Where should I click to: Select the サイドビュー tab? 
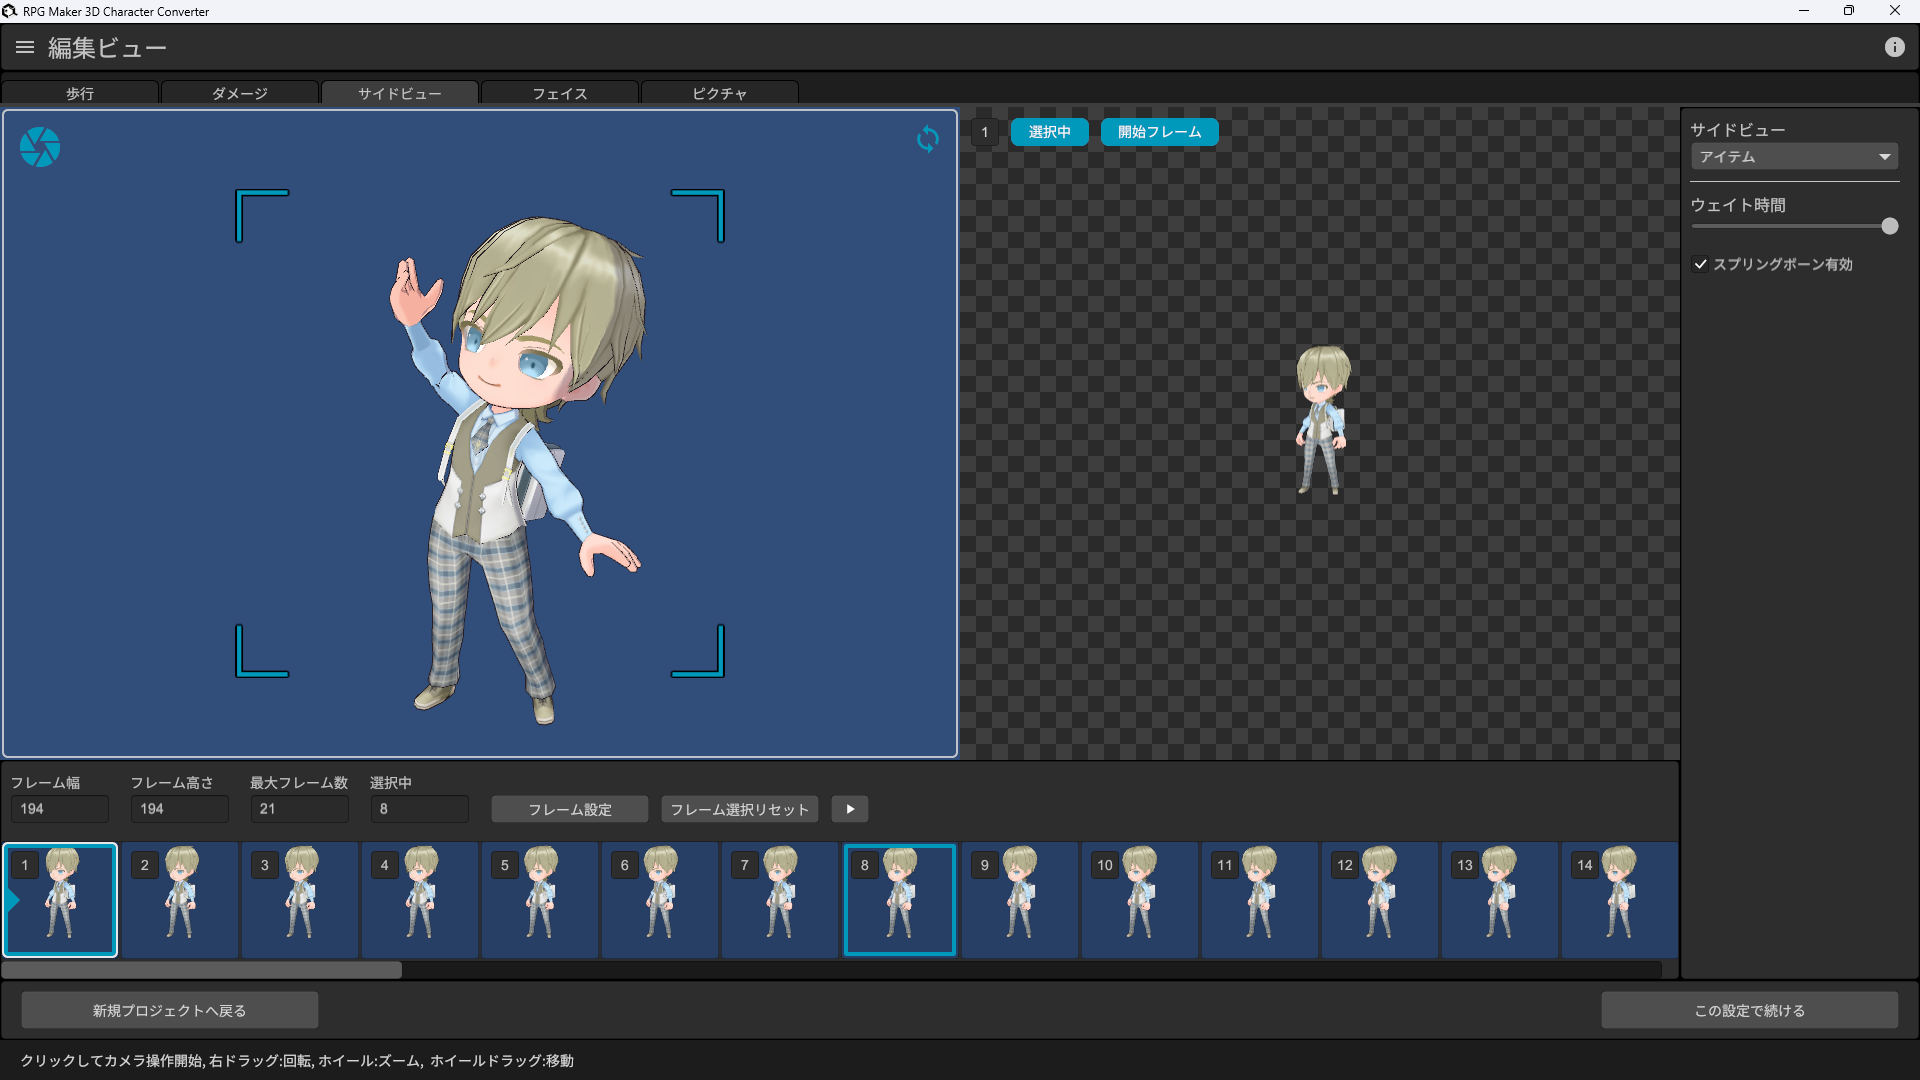pos(400,93)
